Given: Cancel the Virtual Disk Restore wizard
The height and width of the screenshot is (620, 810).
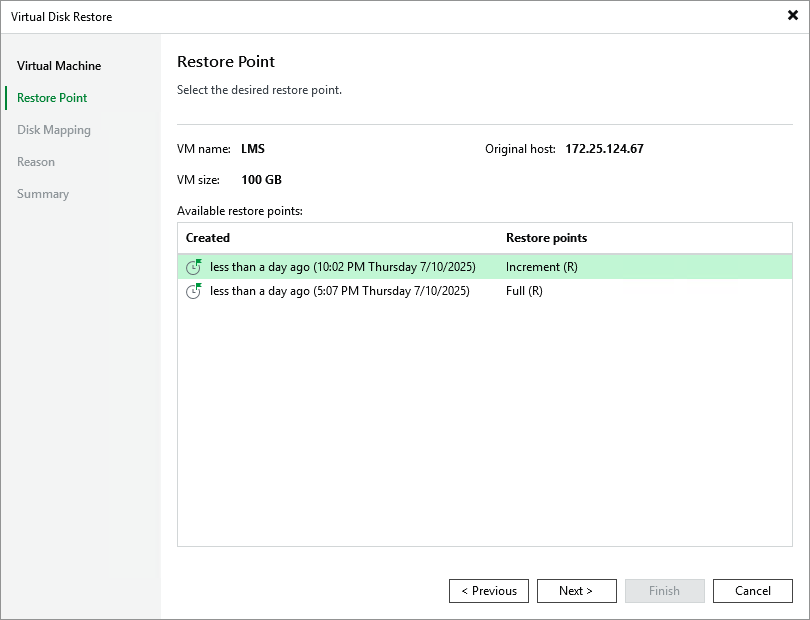Looking at the screenshot, I should 753,590.
